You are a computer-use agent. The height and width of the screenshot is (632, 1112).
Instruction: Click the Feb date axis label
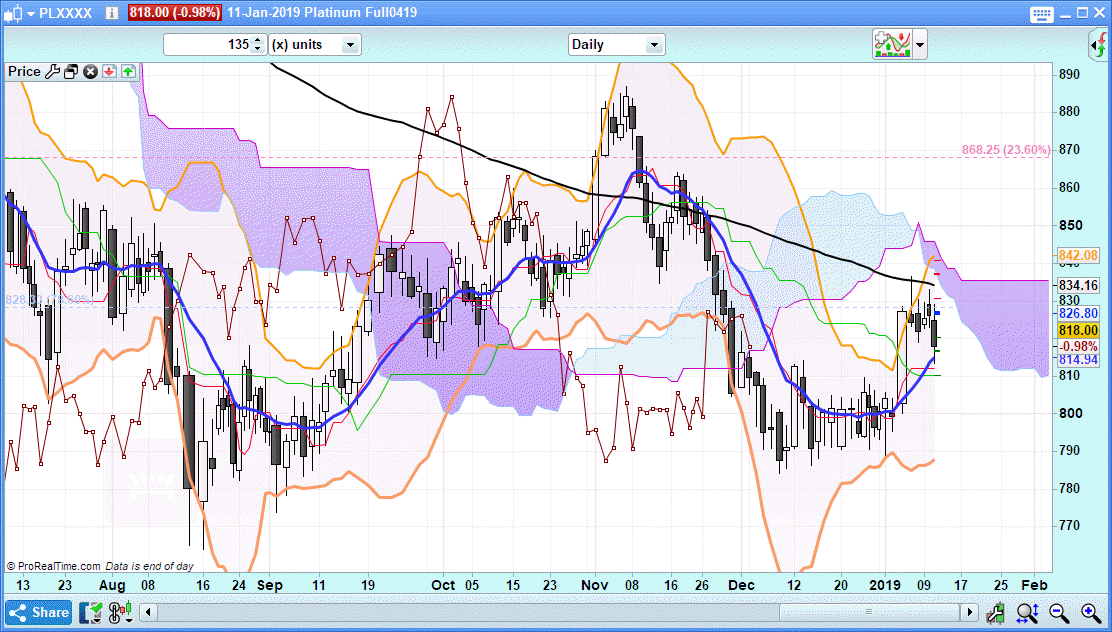pos(1034,585)
